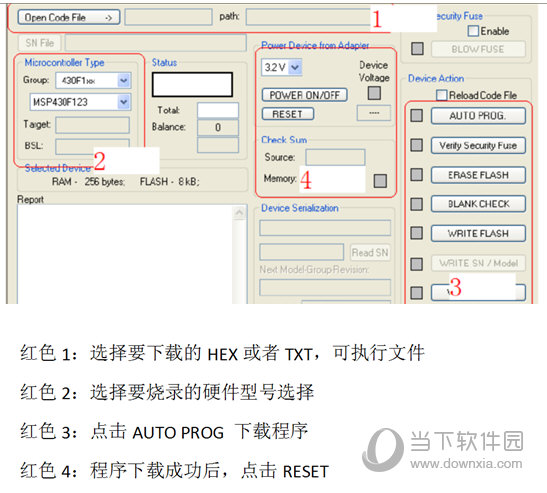This screenshot has height=493, width=547.
Task: Click the Status display box
Action: tap(192, 85)
